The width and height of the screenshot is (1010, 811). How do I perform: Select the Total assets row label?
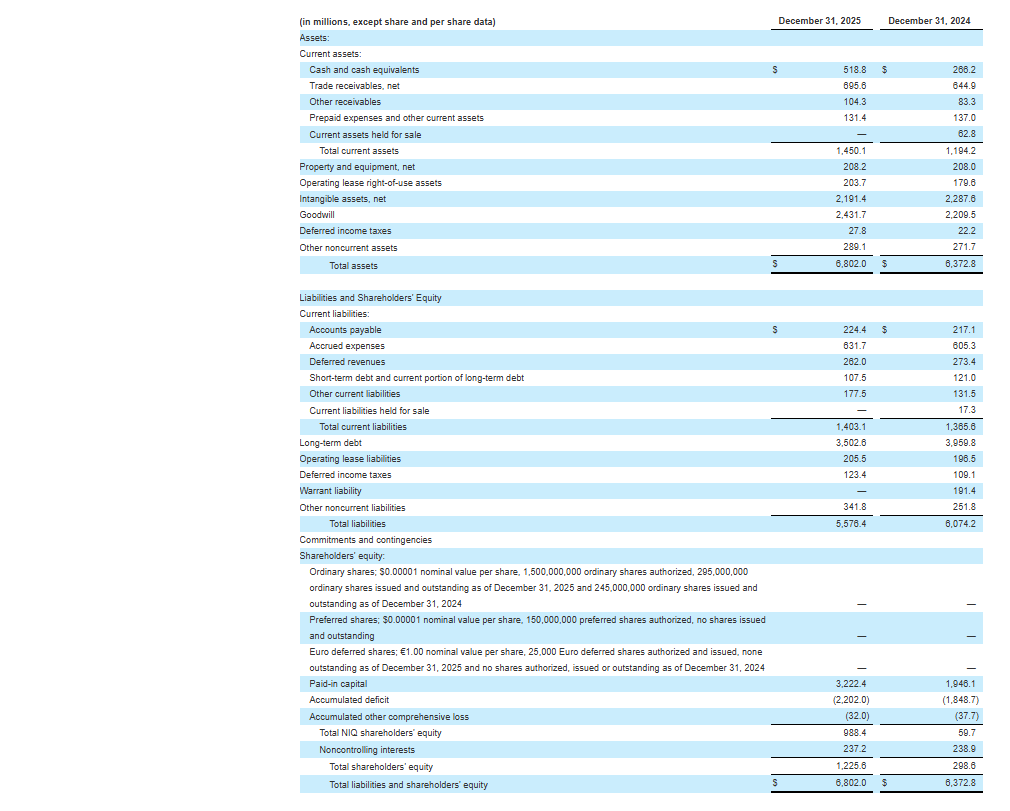(354, 266)
